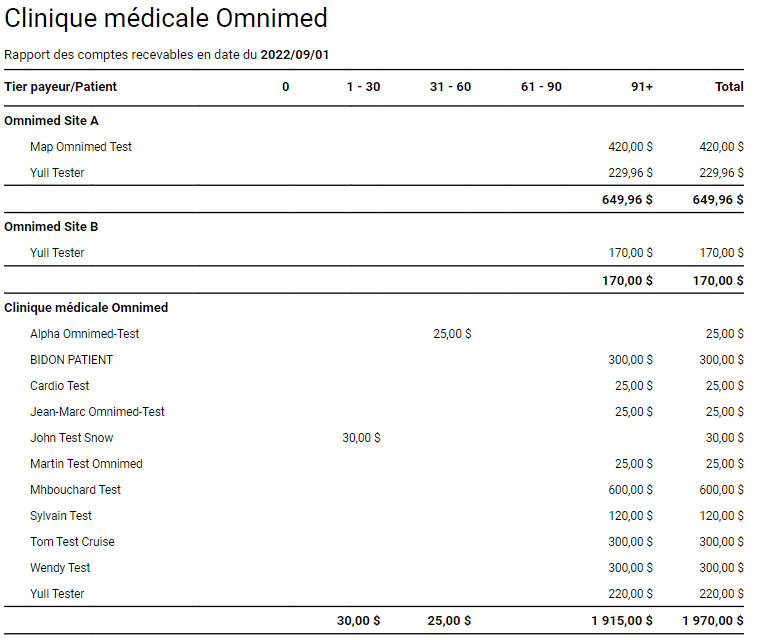
Task: Click the Tom Test Cruise patient name
Action: (72, 542)
